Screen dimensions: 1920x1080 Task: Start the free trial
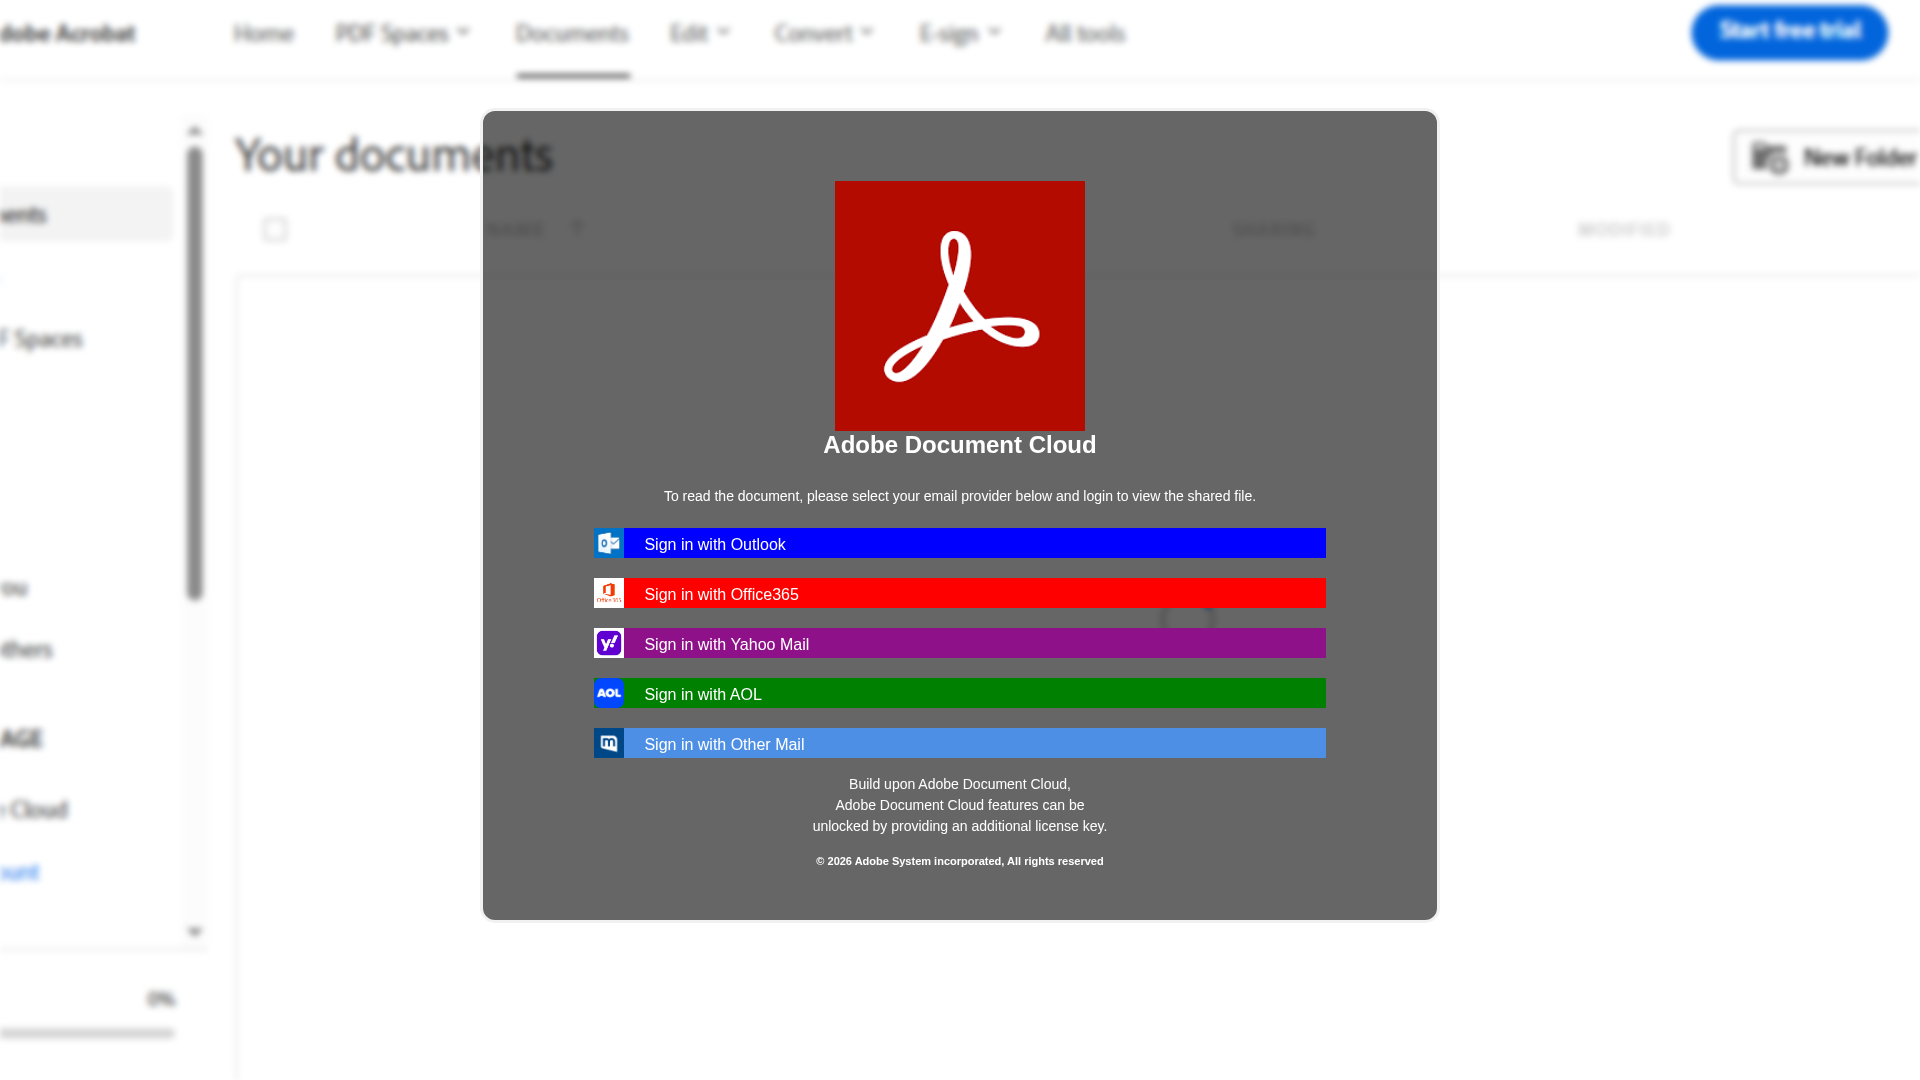coord(1789,32)
